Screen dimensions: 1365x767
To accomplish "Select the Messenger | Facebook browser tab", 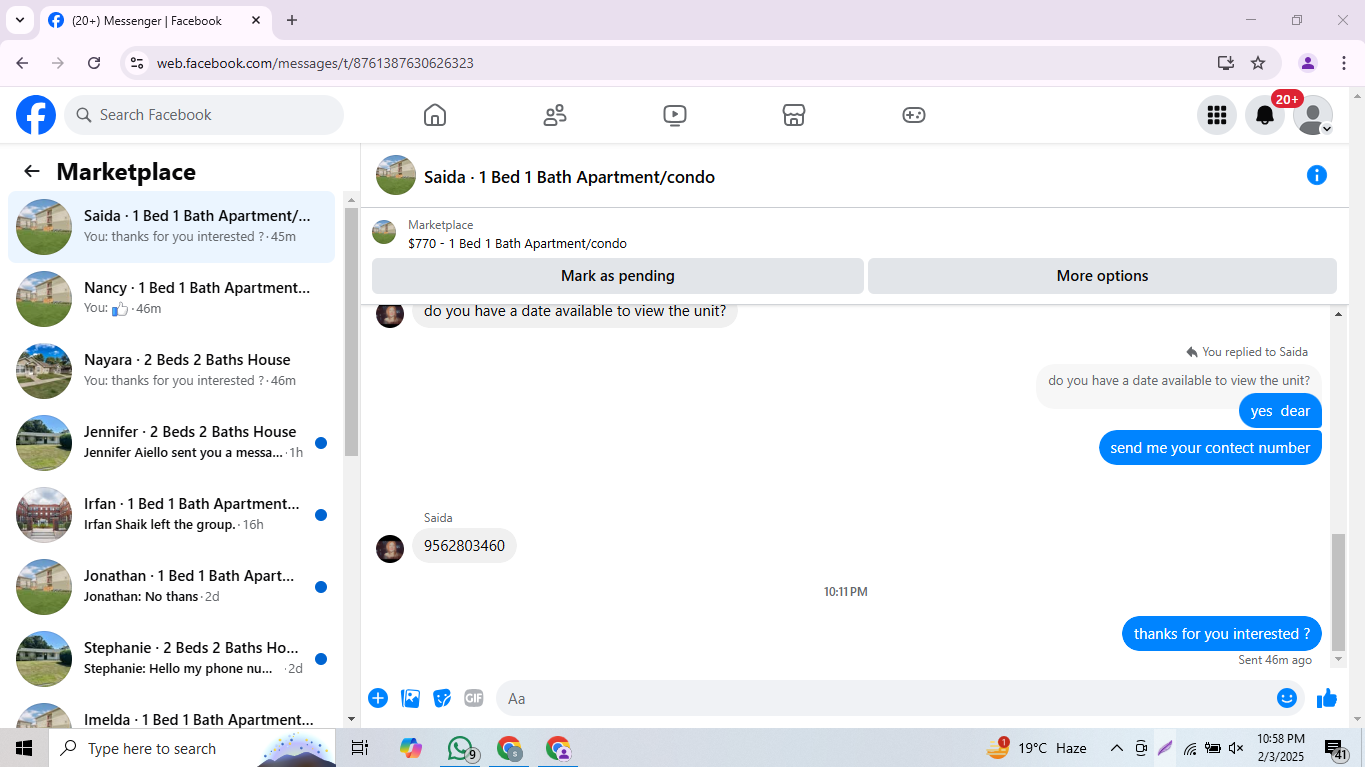I will pos(155,20).
